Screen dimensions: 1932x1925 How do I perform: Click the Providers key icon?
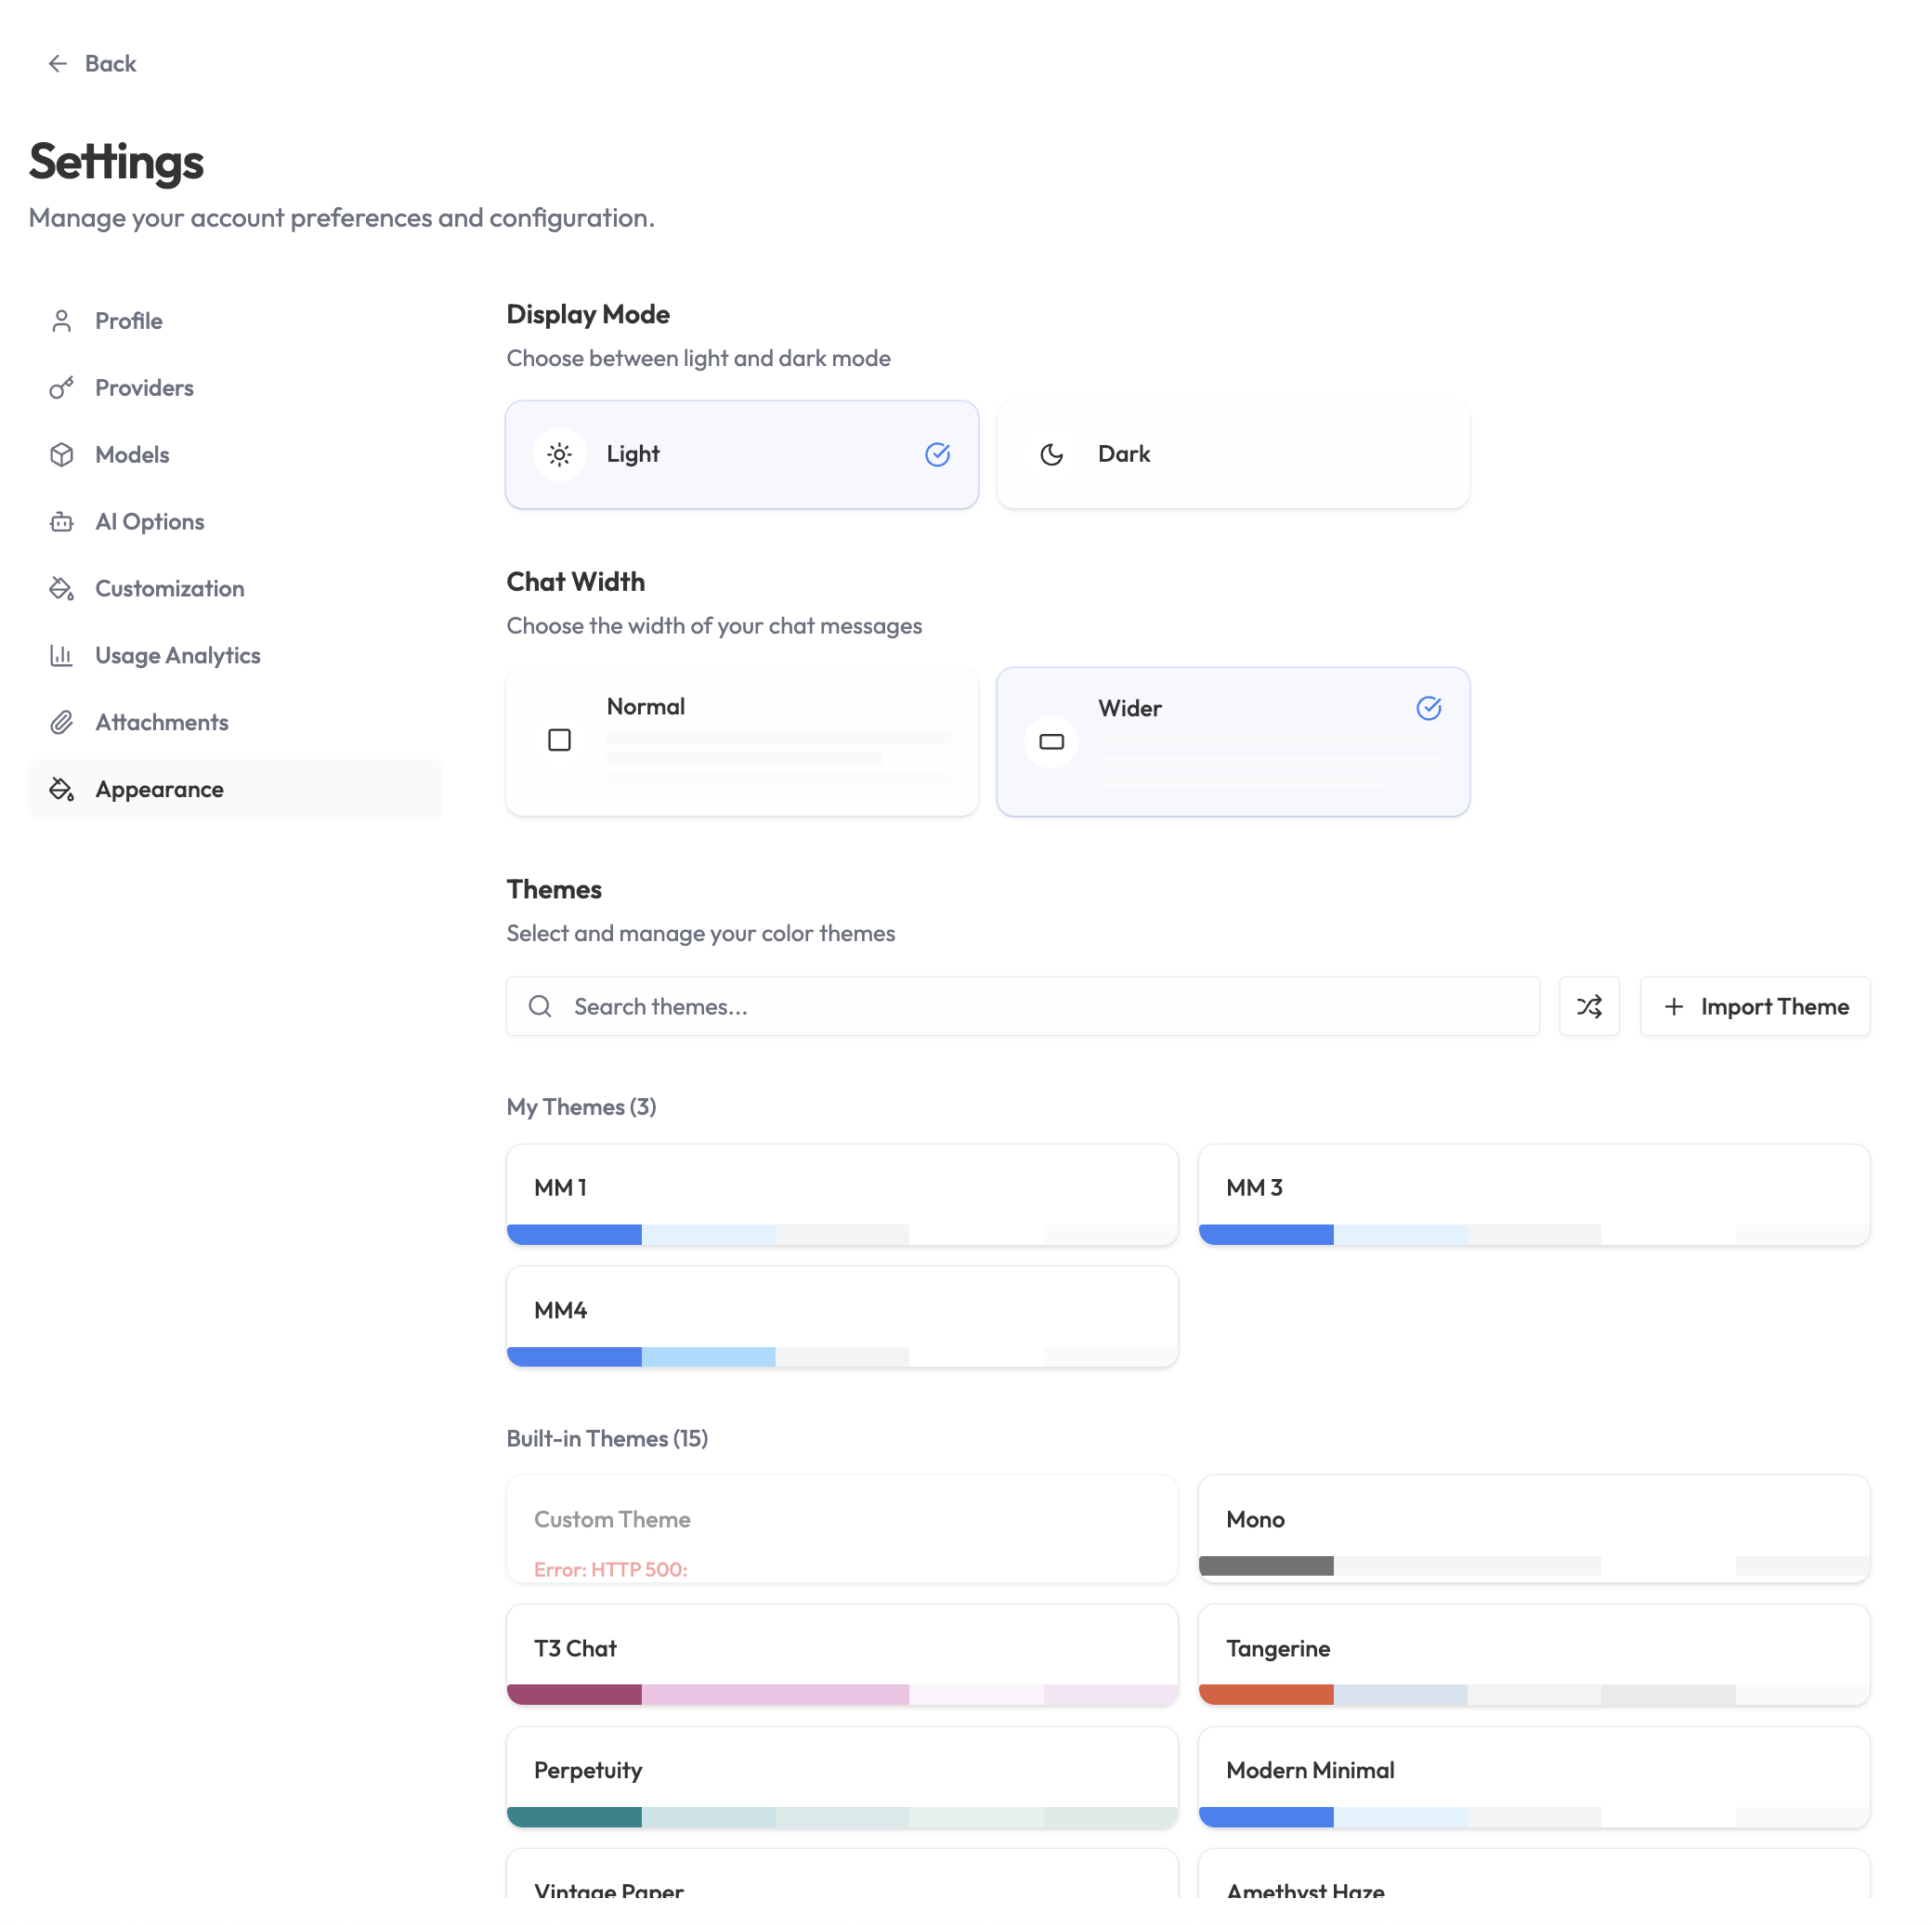click(62, 388)
